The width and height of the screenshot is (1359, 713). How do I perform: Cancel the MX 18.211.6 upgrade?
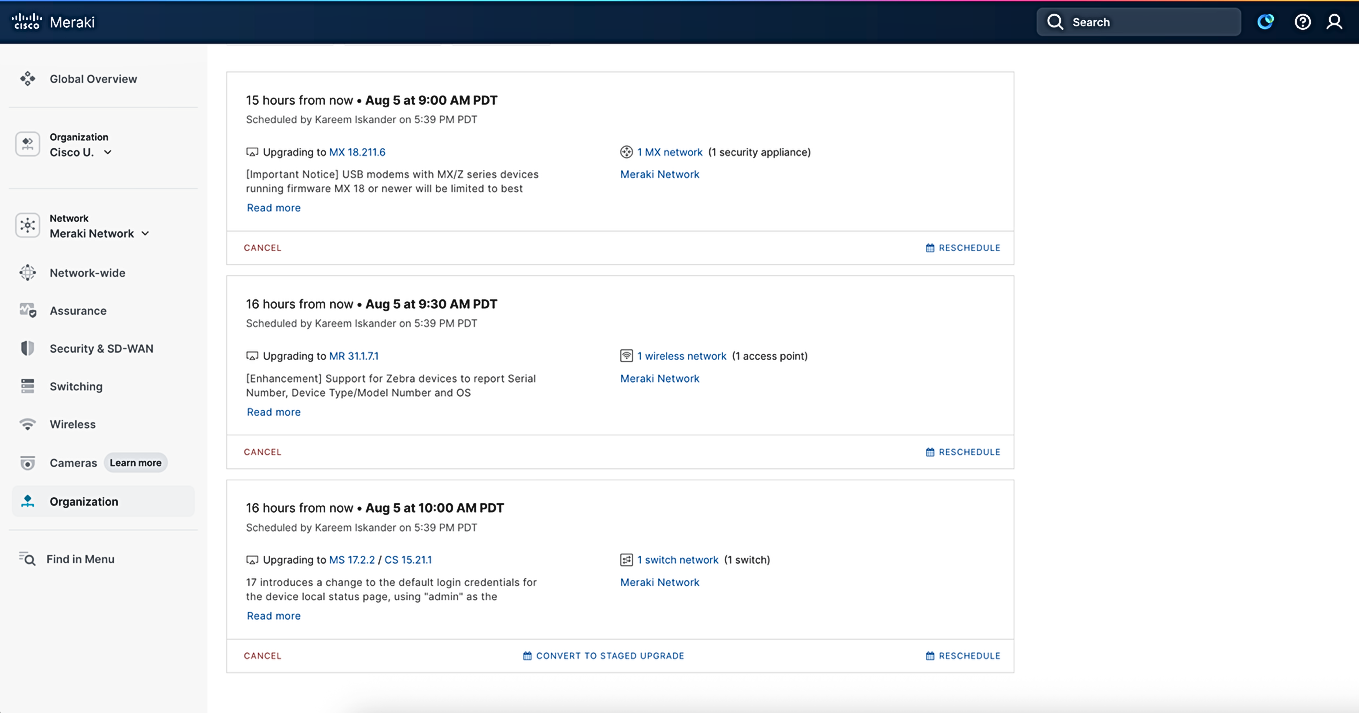pyautogui.click(x=262, y=247)
